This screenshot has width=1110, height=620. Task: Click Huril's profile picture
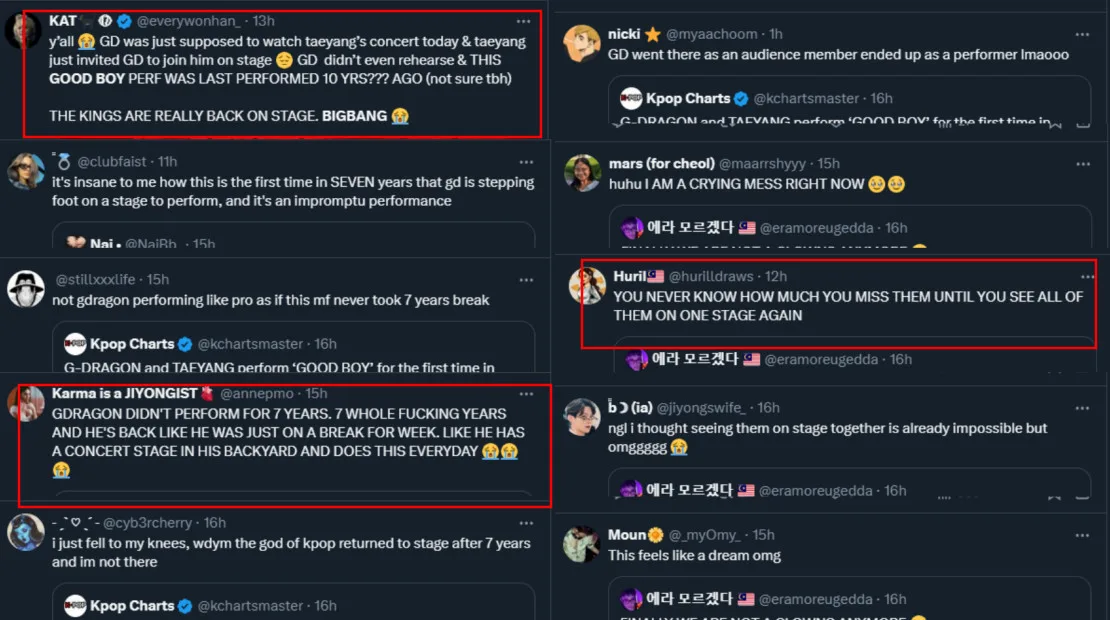tap(587, 286)
